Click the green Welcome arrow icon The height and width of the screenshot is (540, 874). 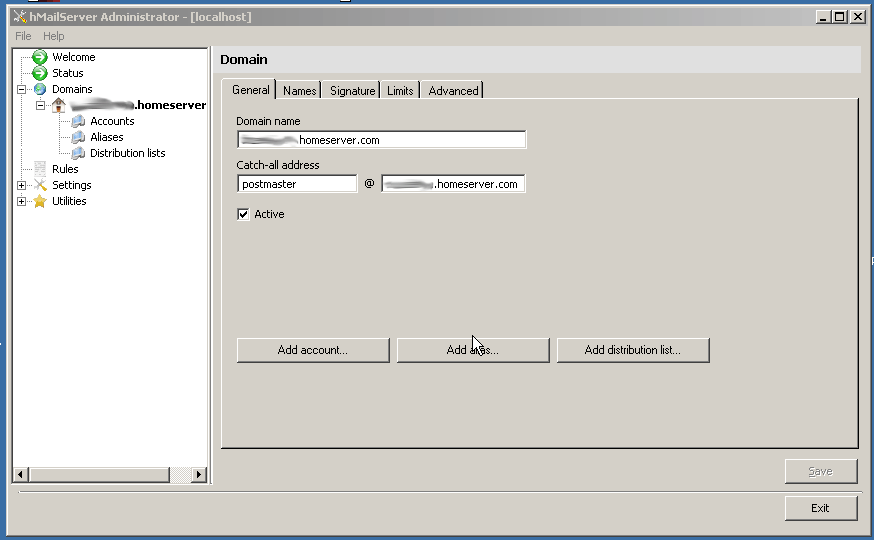tap(40, 57)
